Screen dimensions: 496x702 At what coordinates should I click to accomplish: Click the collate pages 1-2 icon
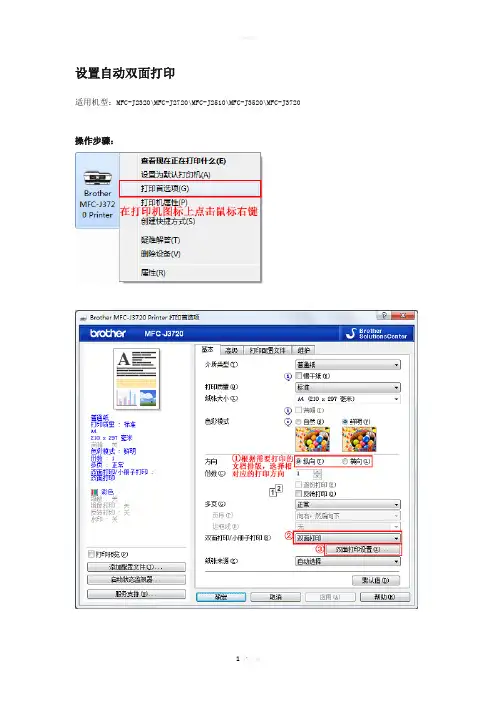click(276, 490)
